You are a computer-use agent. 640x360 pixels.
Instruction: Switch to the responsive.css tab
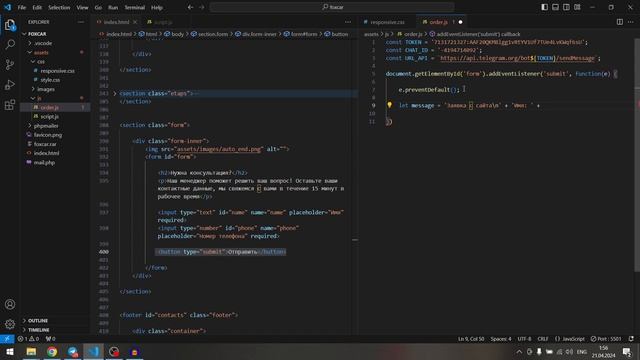(x=387, y=22)
